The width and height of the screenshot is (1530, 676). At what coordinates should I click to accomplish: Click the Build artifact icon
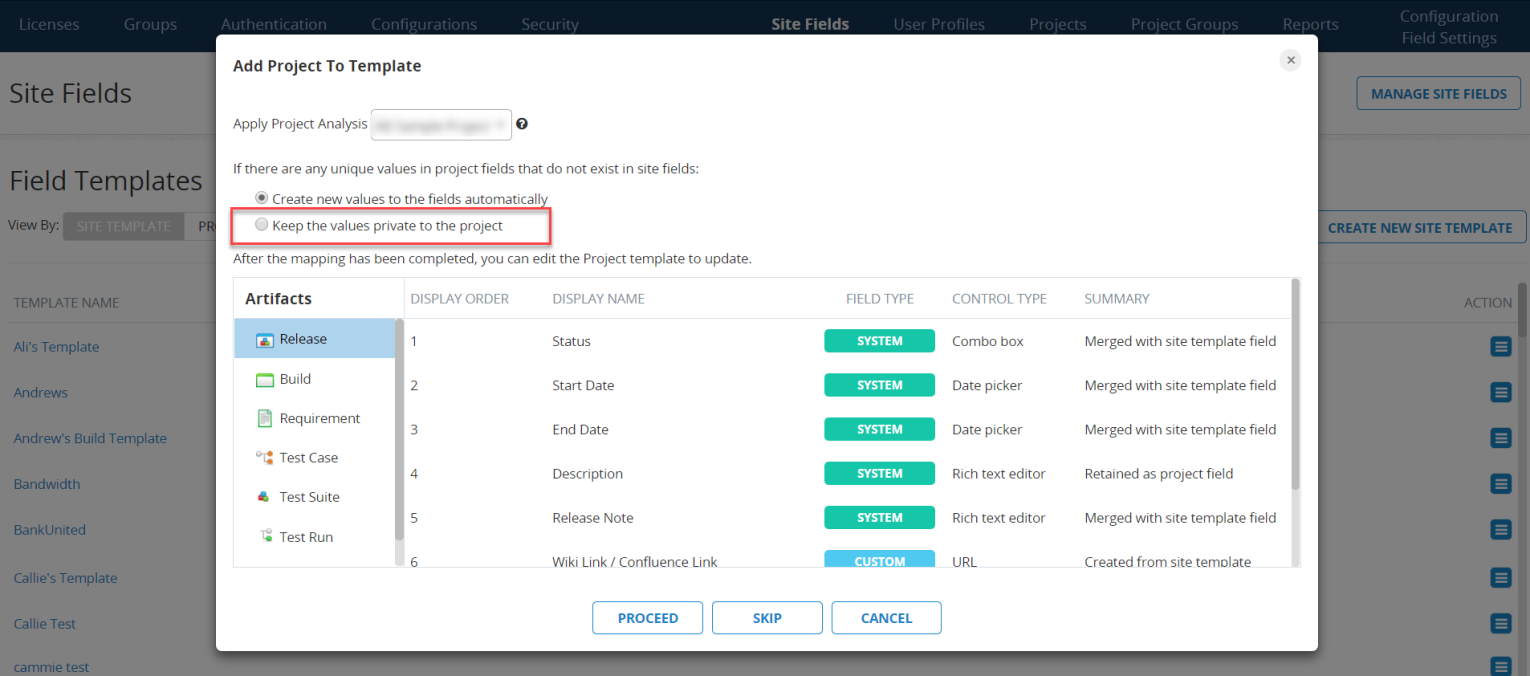click(265, 380)
